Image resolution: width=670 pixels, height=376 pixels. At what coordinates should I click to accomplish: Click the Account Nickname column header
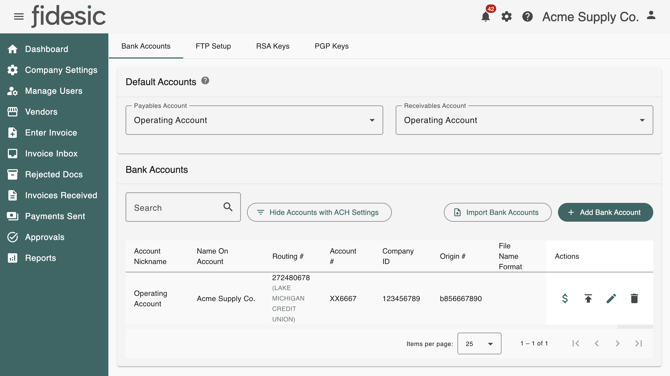(x=150, y=256)
